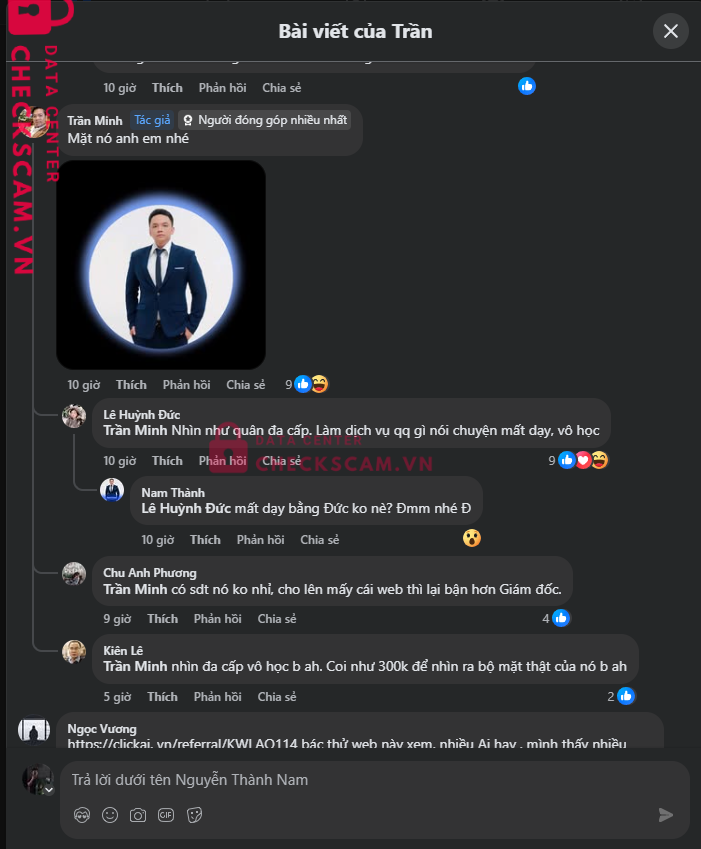
Task: Open the suited man profile photo
Action: pyautogui.click(x=161, y=265)
